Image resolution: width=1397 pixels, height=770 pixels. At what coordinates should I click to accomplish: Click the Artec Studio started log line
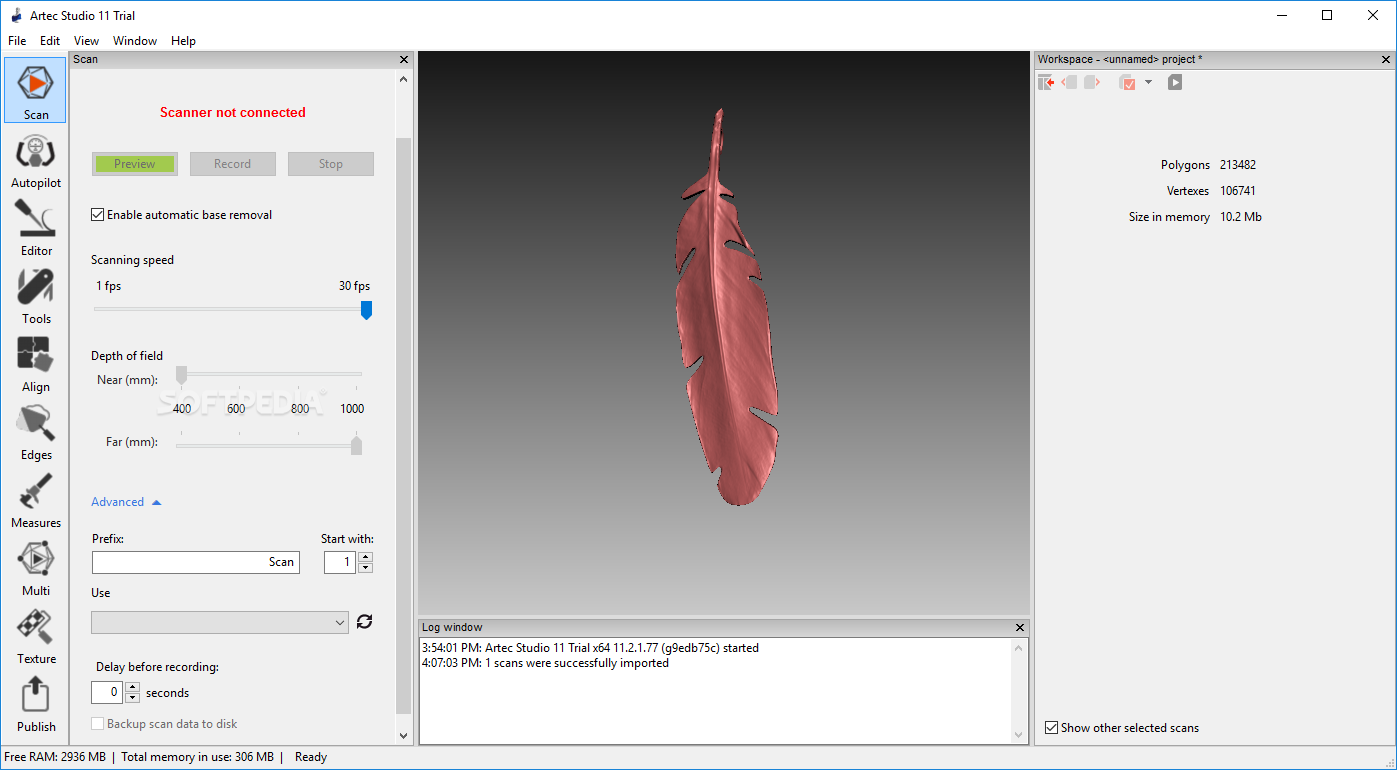590,648
